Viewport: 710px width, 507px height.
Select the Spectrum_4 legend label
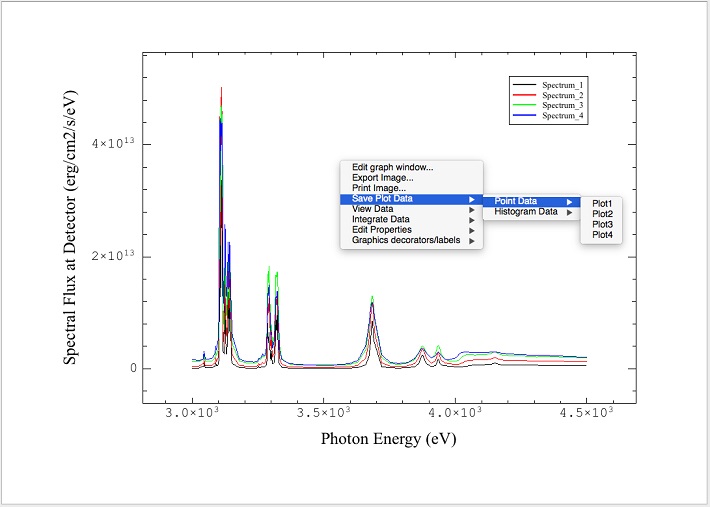563,117
